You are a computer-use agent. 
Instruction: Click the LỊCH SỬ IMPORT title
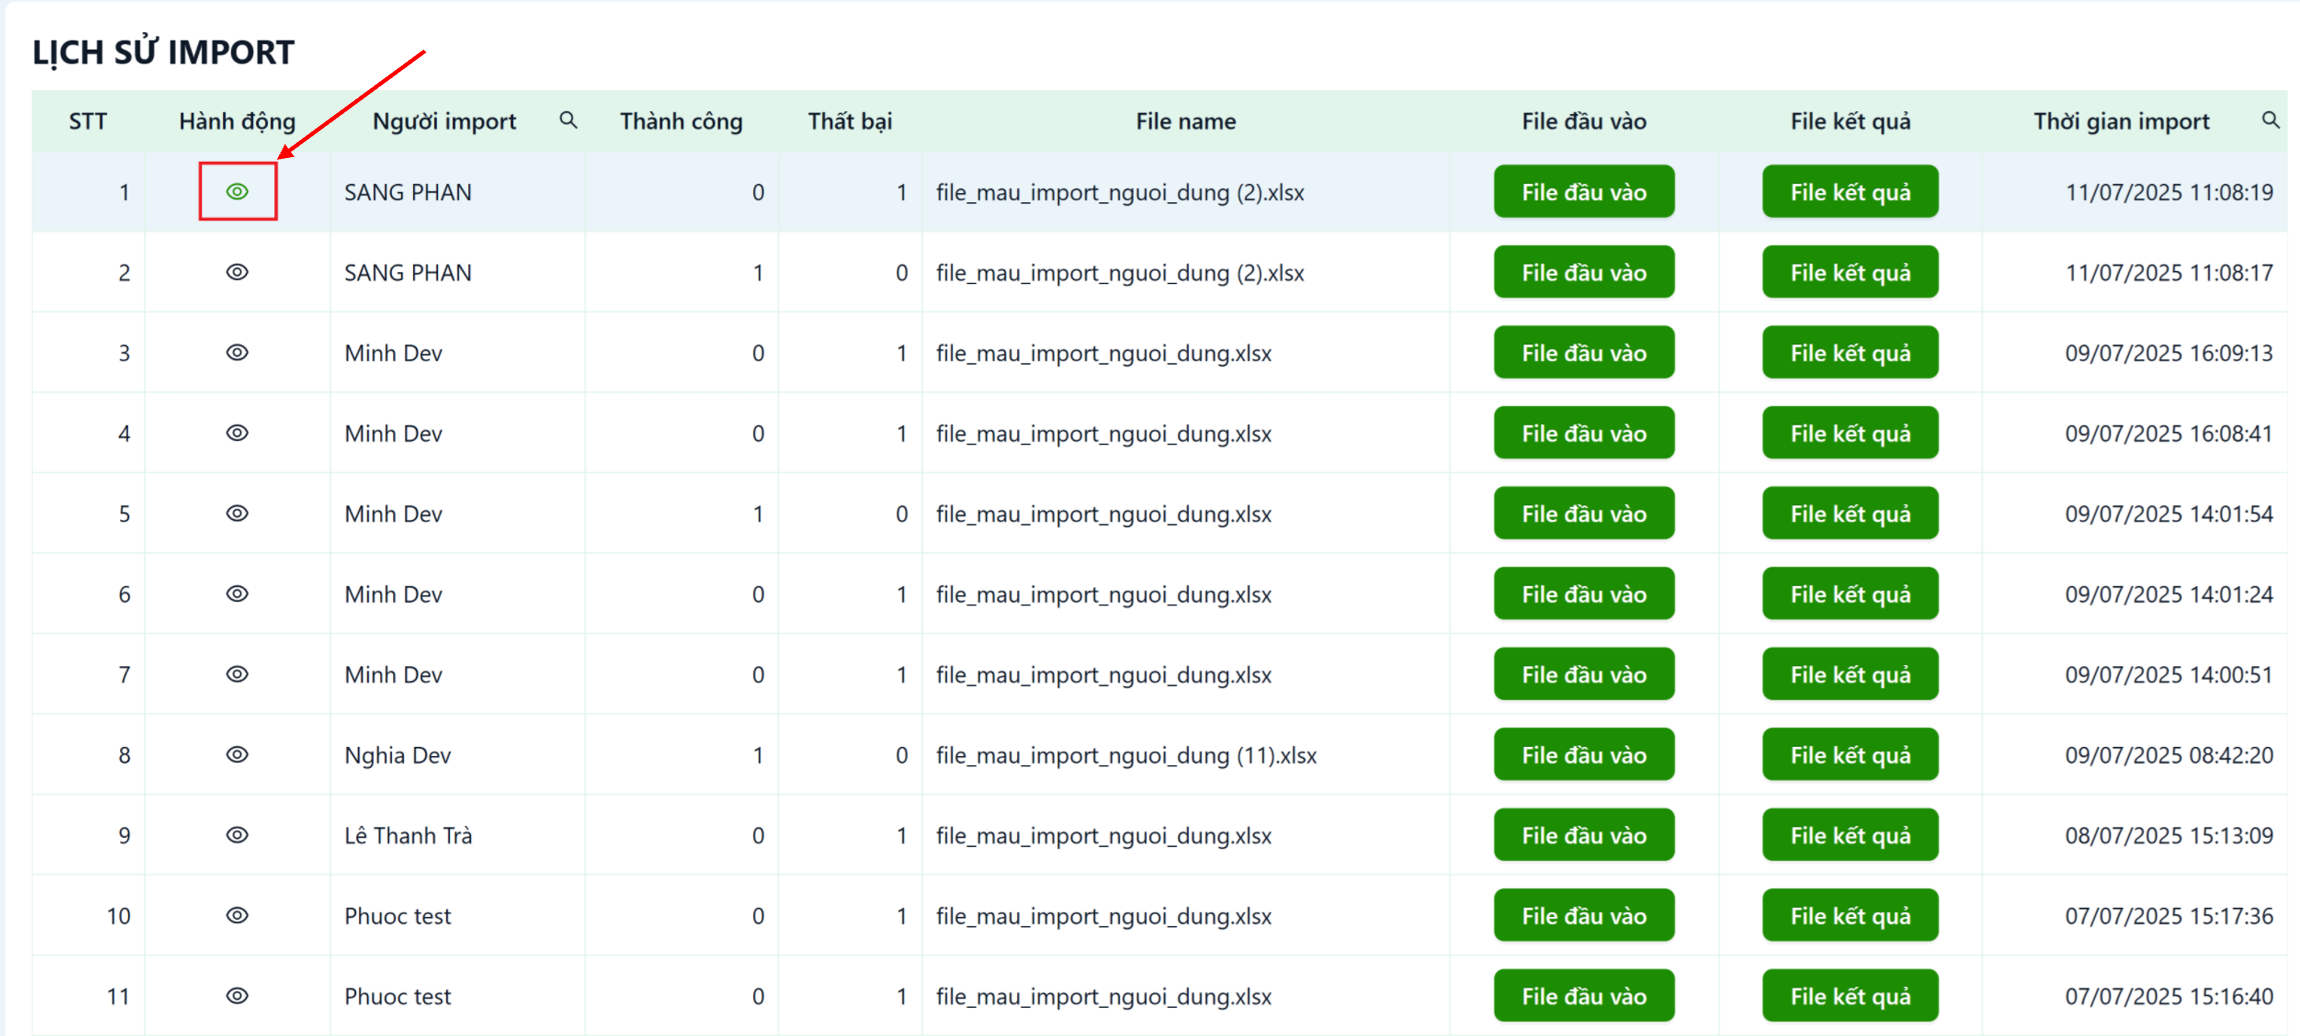pos(163,52)
